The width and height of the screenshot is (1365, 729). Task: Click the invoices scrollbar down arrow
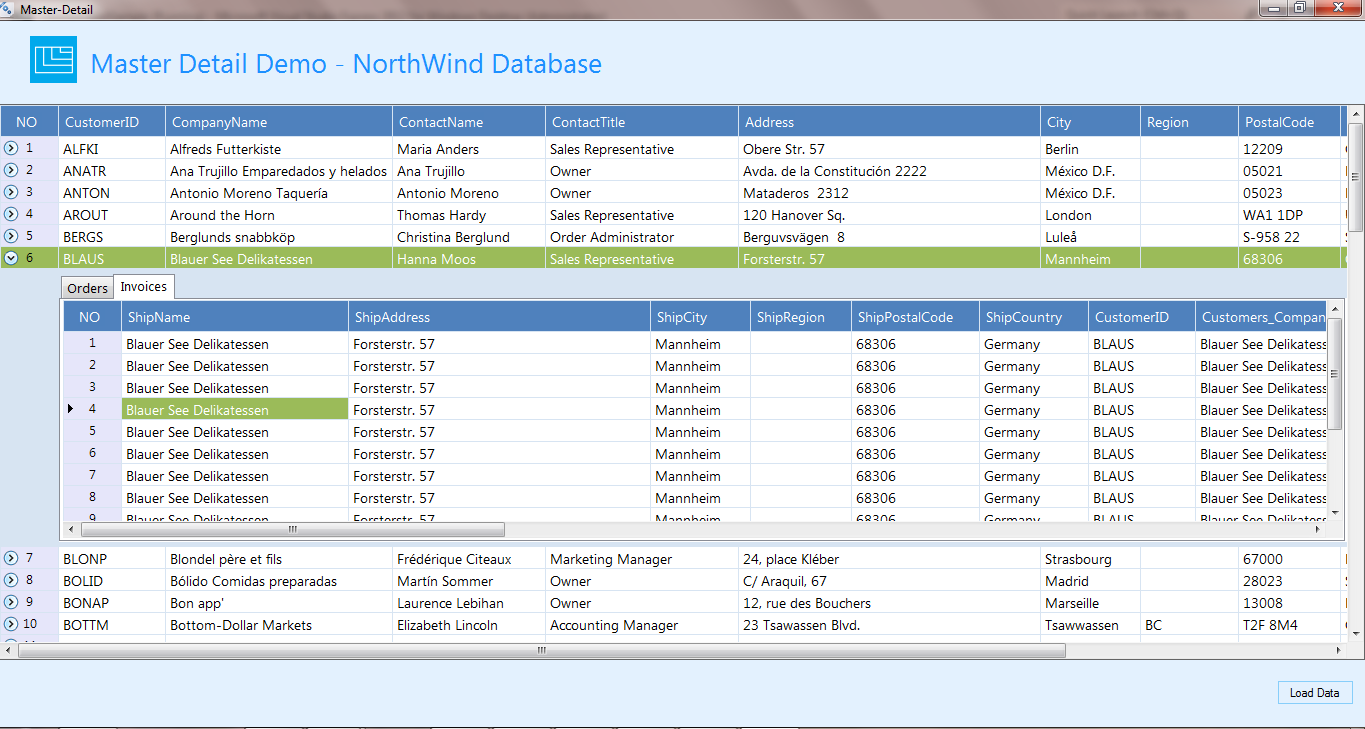[1335, 511]
